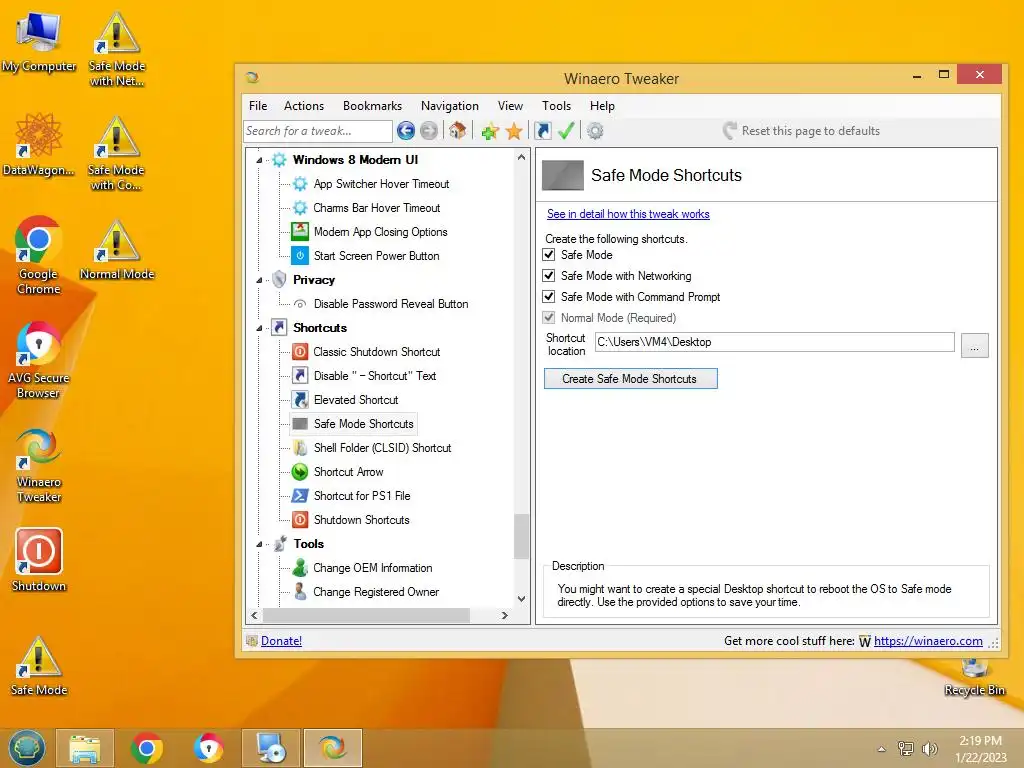Select Disable Password Reveal Button
The width and height of the screenshot is (1024, 768).
pos(391,304)
